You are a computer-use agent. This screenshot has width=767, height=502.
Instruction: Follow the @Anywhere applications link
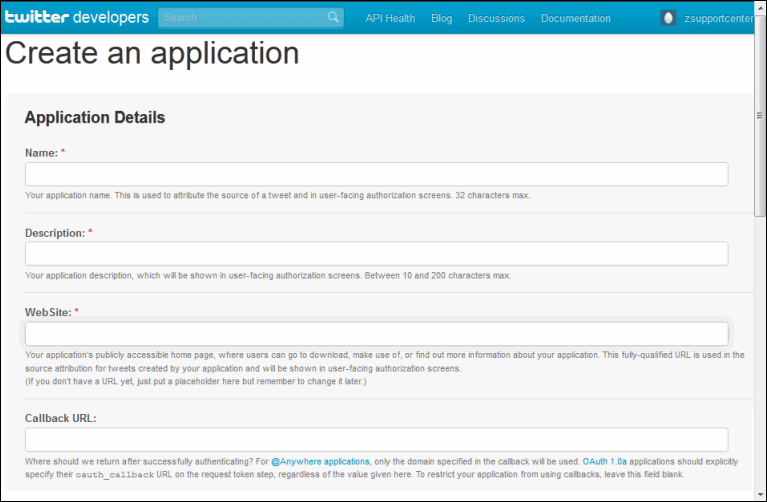(x=320, y=461)
